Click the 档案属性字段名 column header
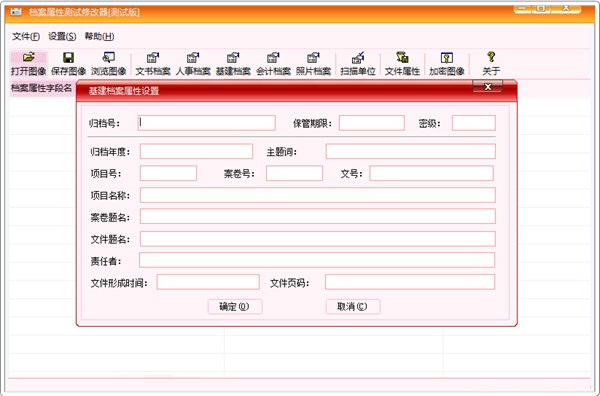The image size is (600, 396). (42, 88)
